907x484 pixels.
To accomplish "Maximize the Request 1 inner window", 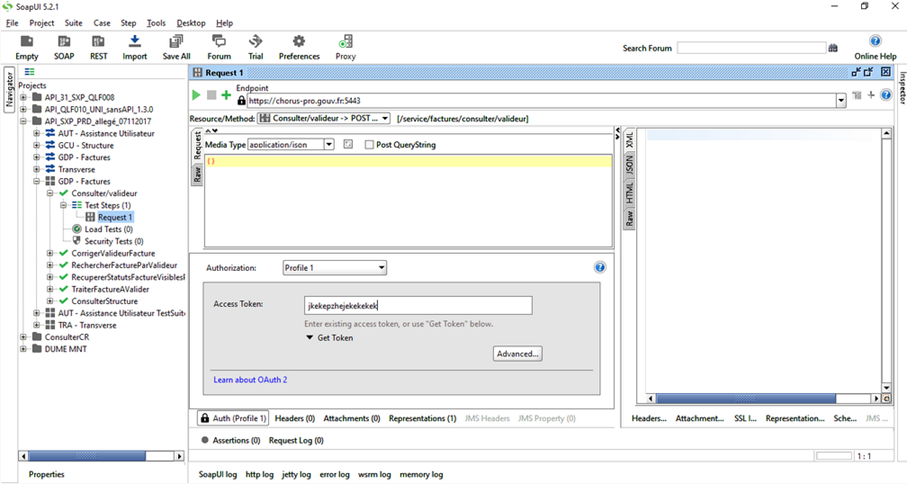I will pyautogui.click(x=869, y=72).
